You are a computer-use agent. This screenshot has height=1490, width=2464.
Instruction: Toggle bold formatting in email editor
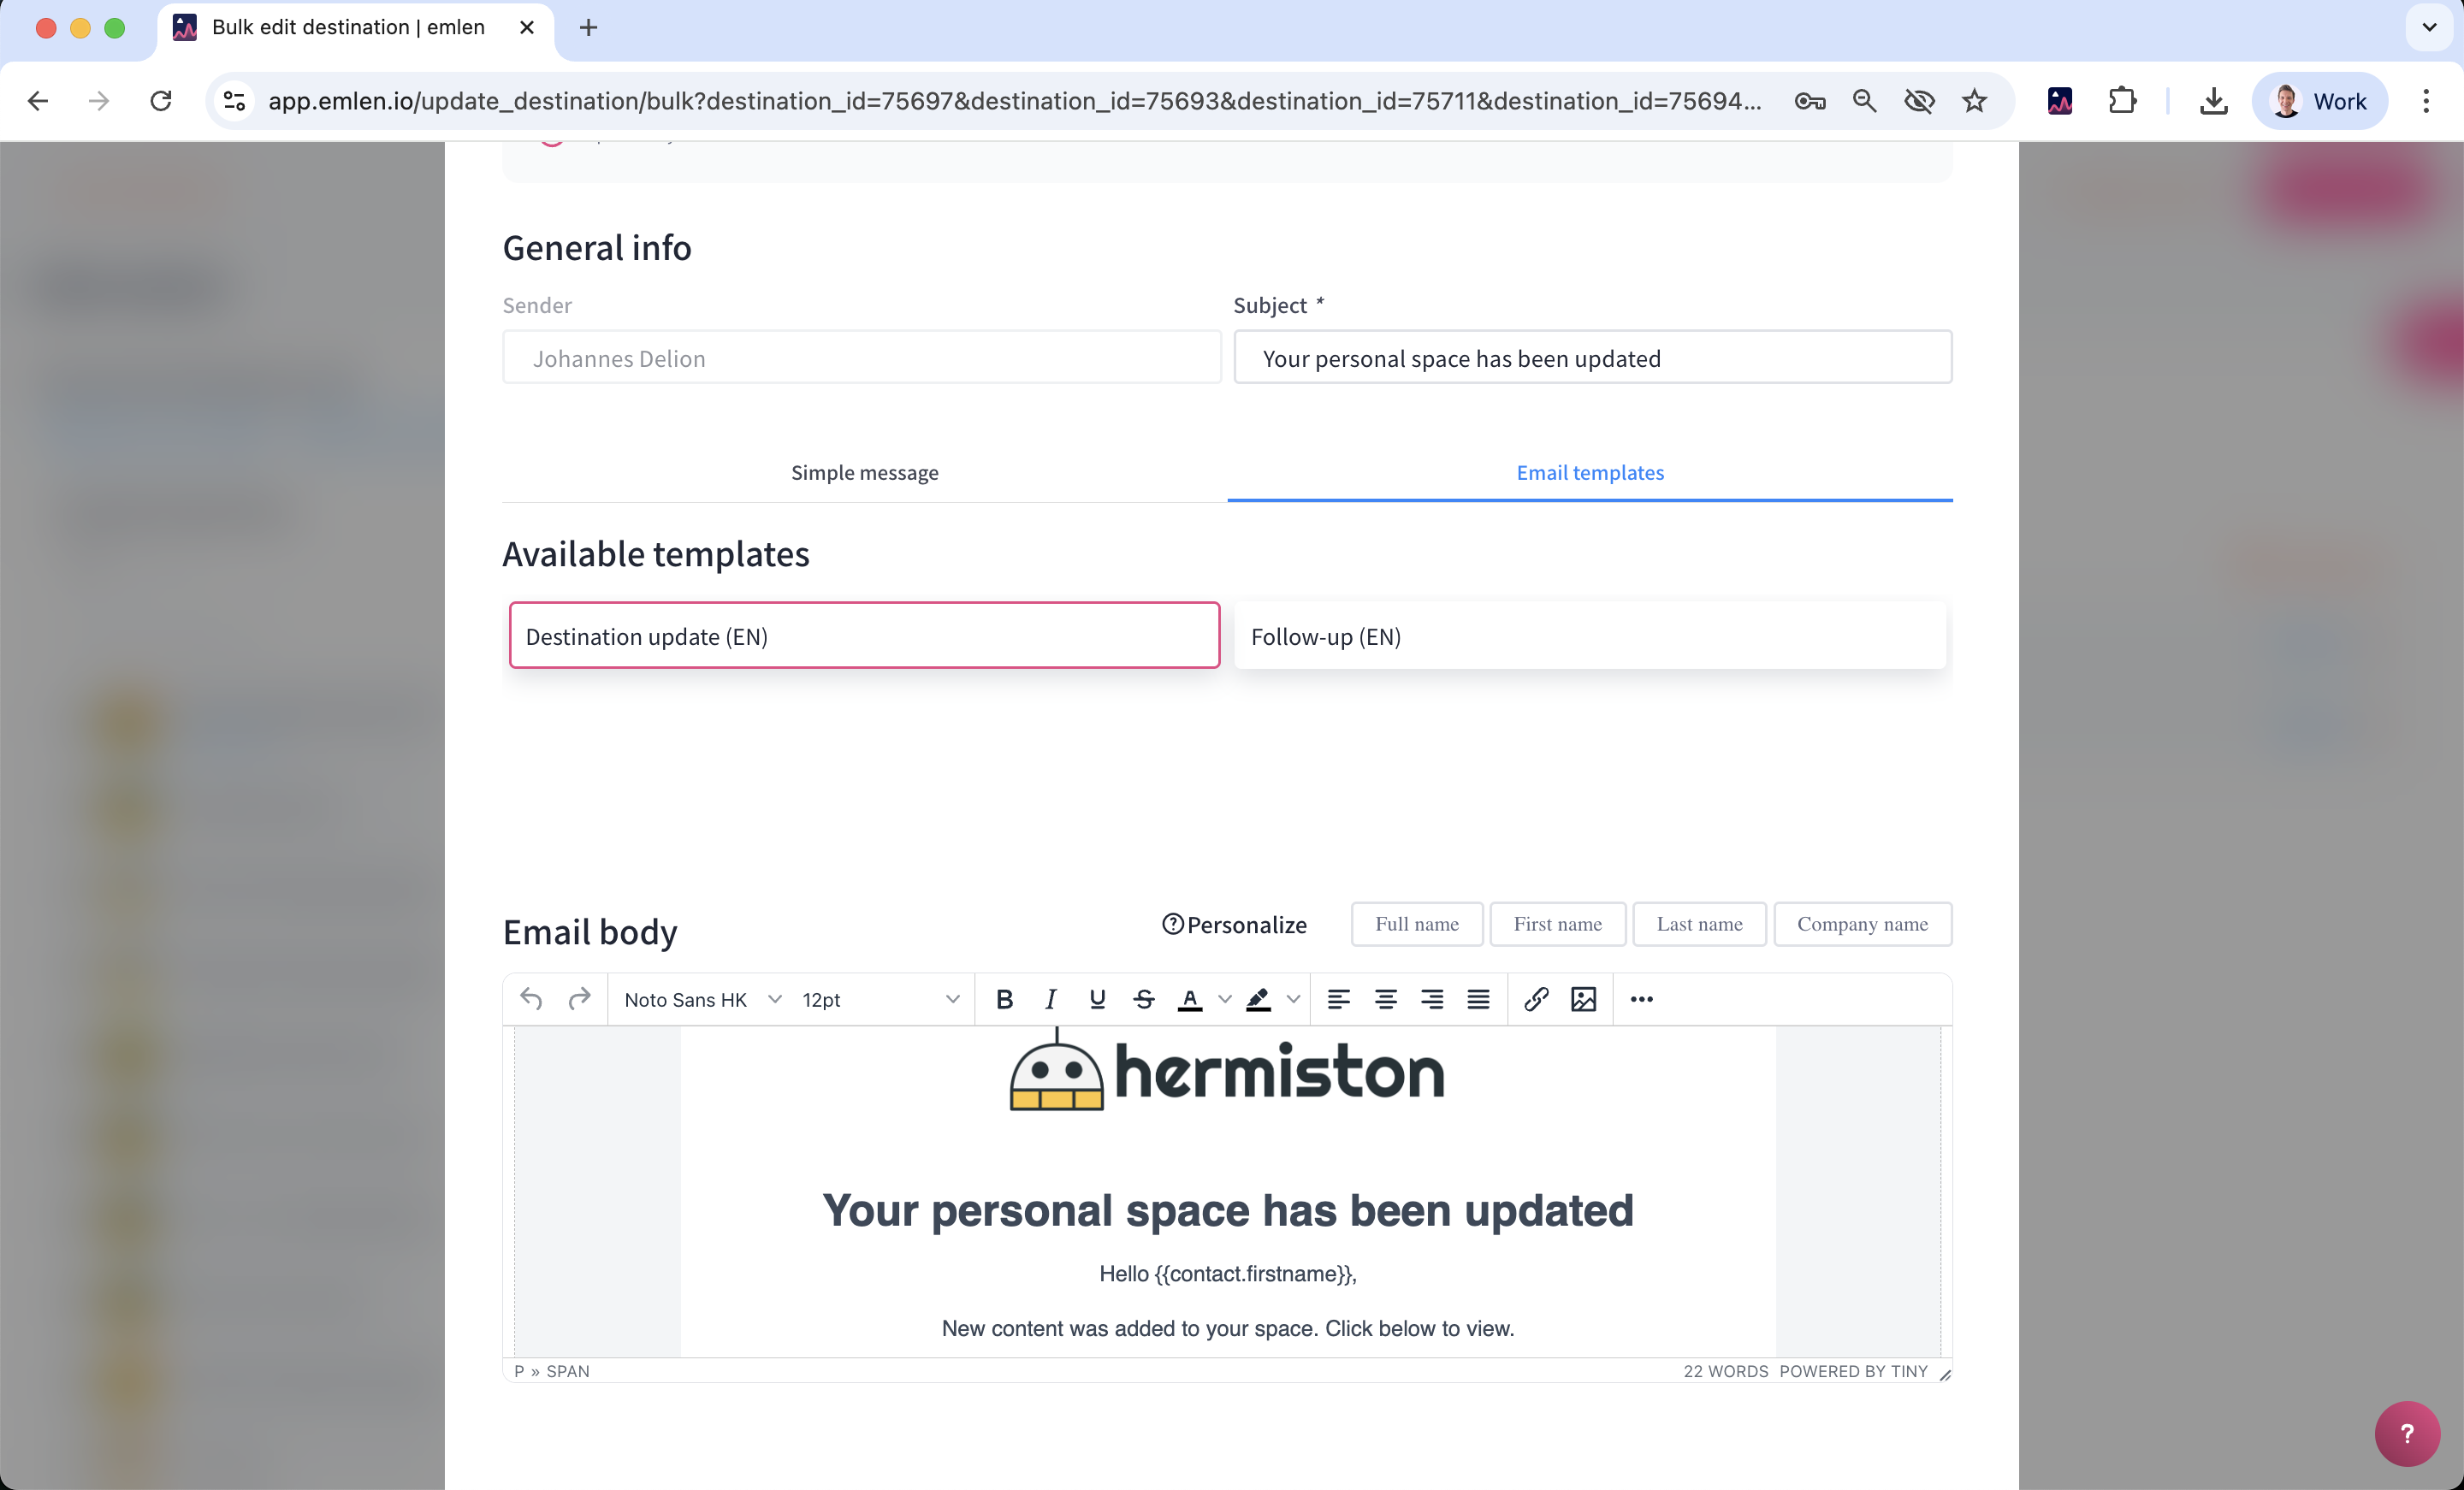pos(1004,999)
